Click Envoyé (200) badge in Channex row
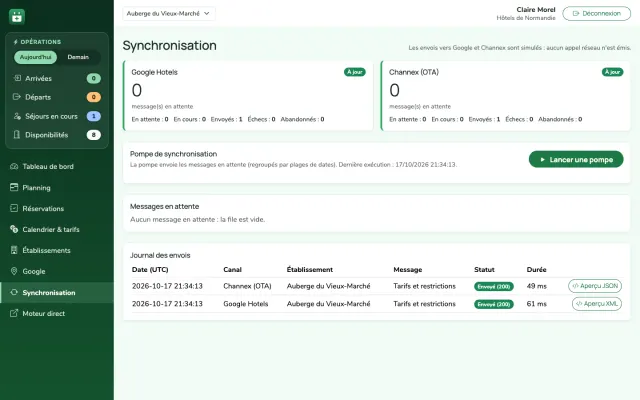Viewport: 640px width, 400px height. [x=494, y=286]
